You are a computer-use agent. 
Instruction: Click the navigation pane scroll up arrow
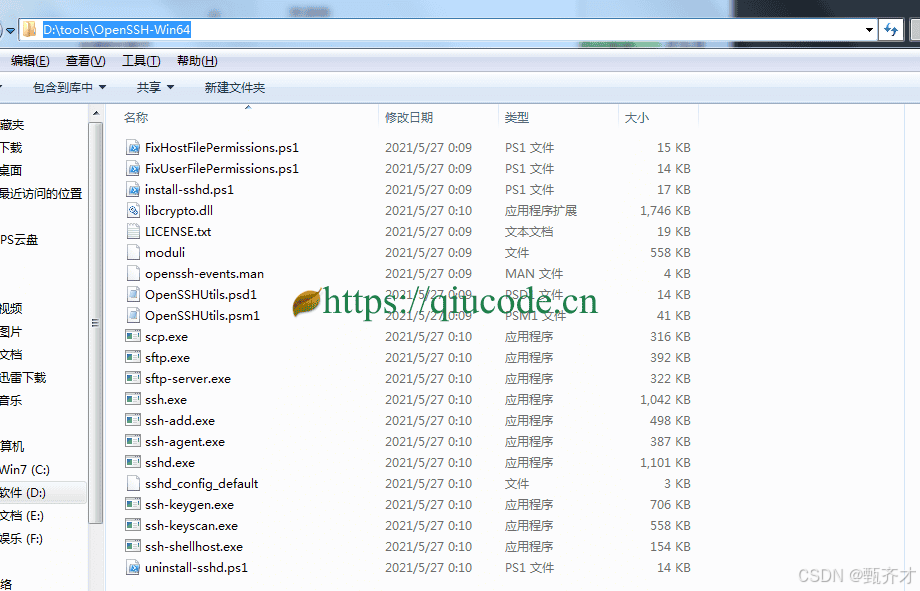(96, 113)
